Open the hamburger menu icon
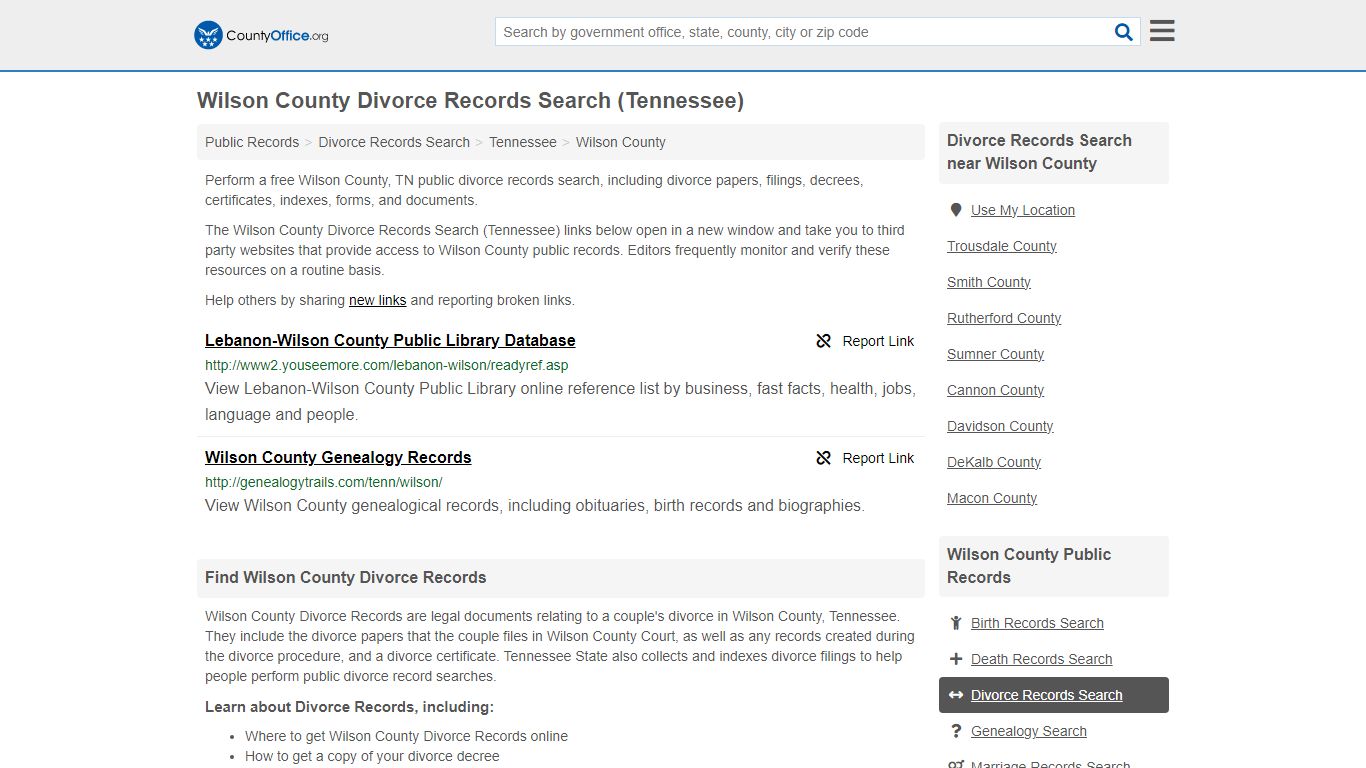The width and height of the screenshot is (1366, 768). (x=1162, y=31)
